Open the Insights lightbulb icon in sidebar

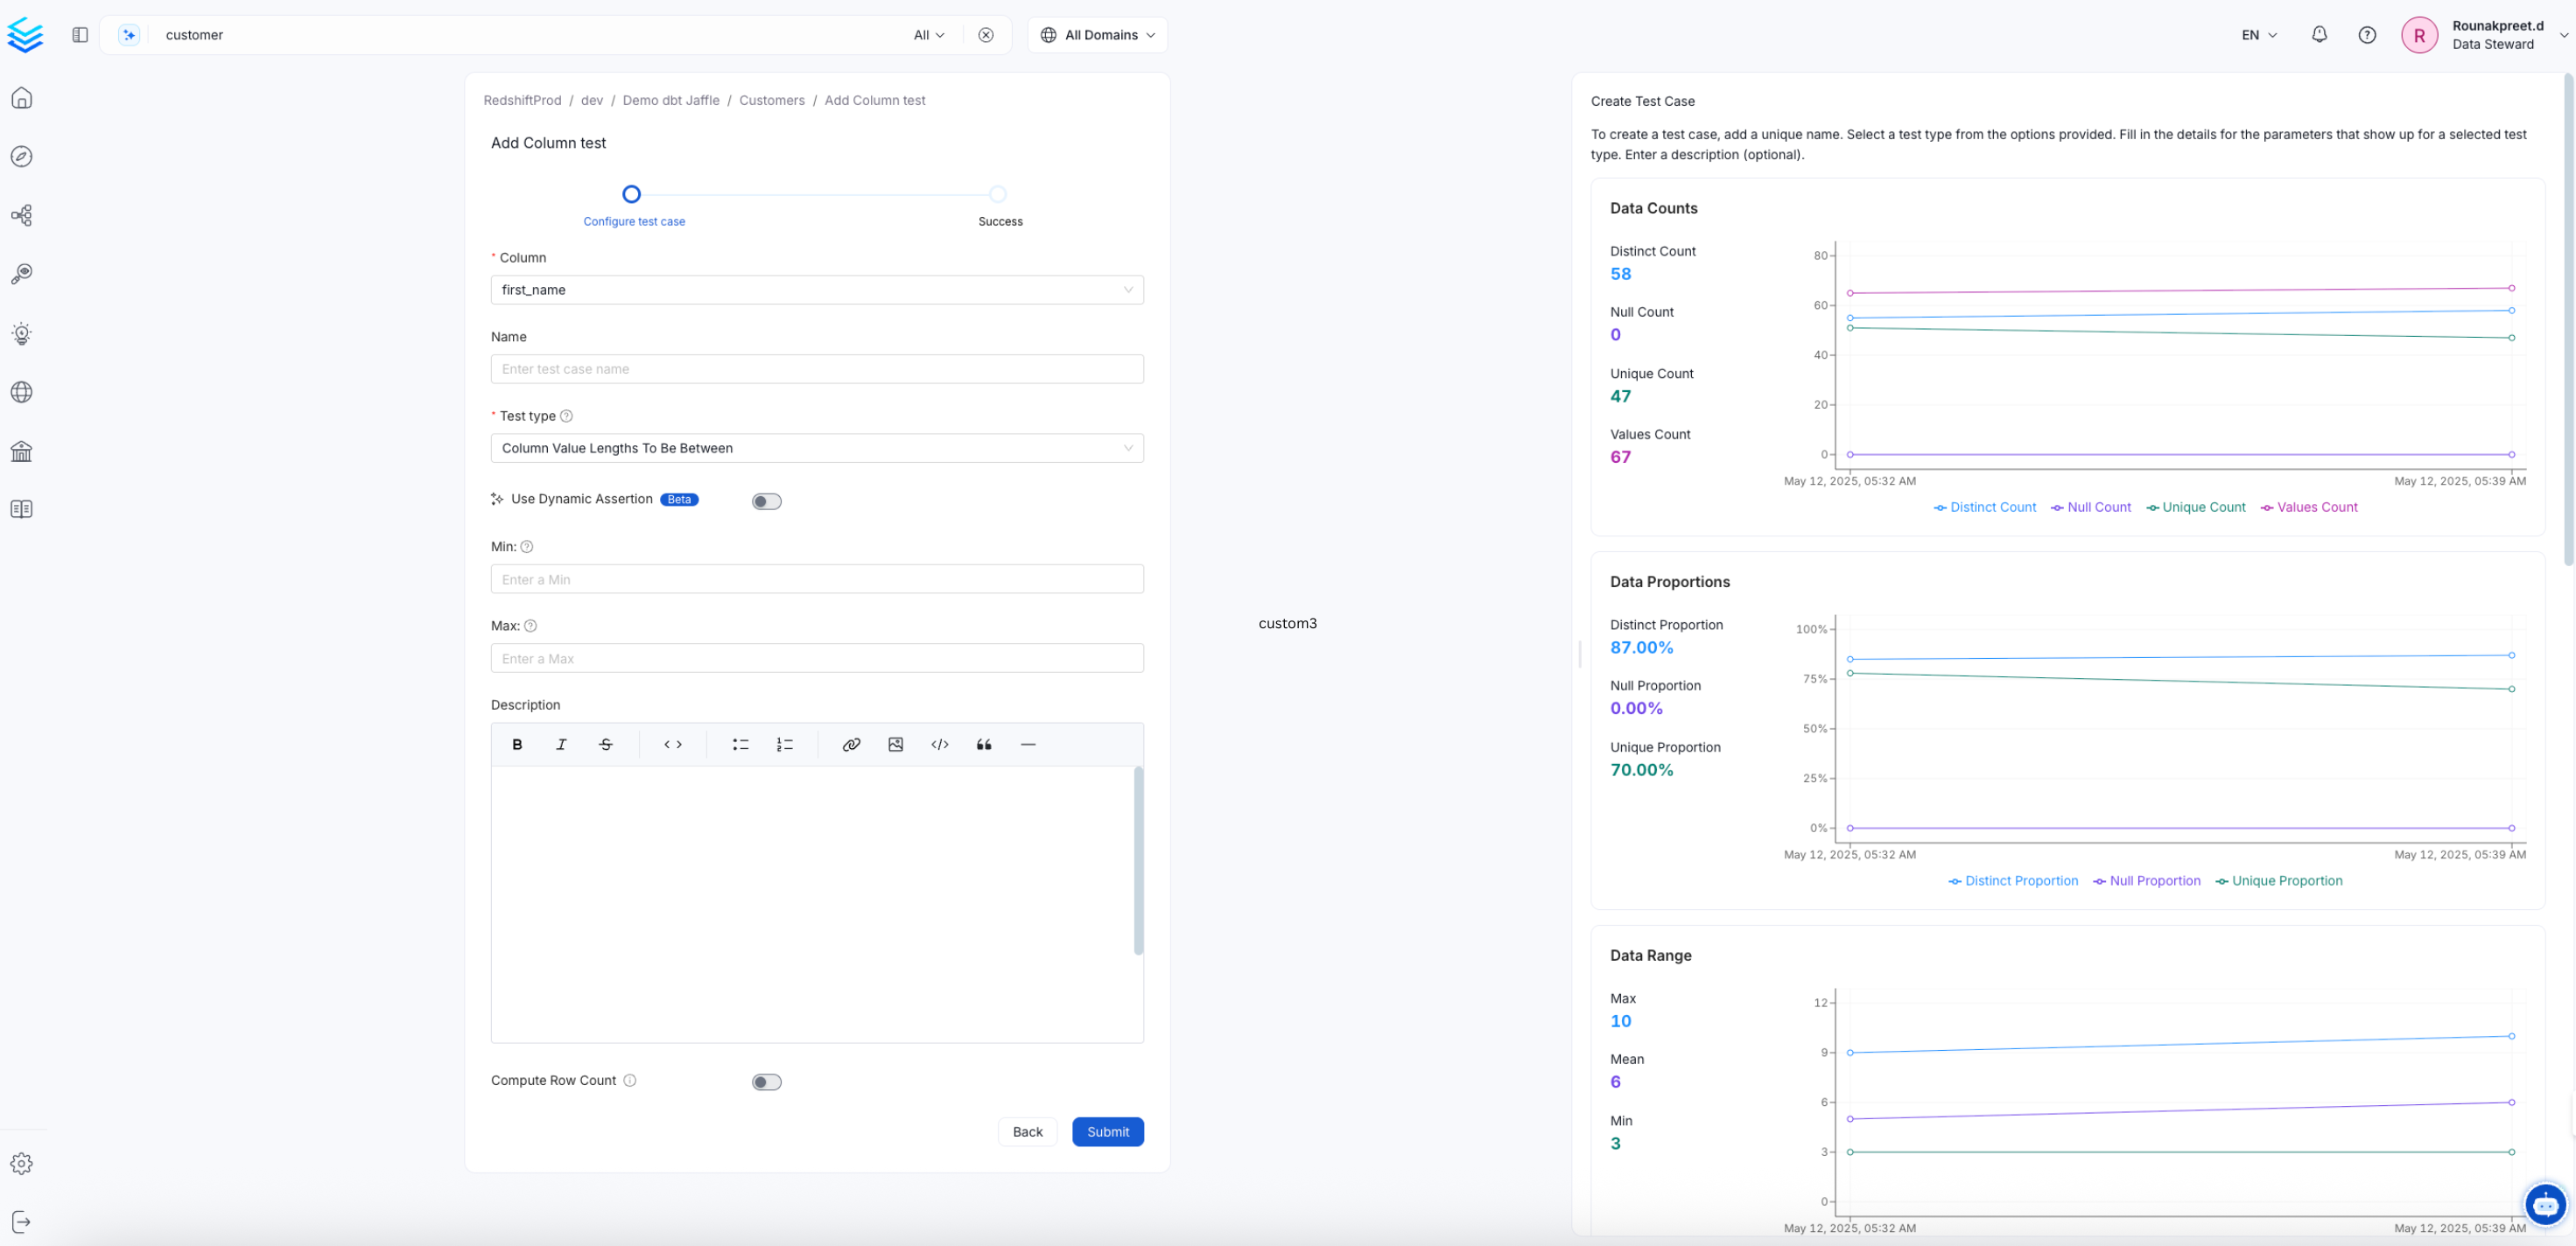pyautogui.click(x=21, y=334)
